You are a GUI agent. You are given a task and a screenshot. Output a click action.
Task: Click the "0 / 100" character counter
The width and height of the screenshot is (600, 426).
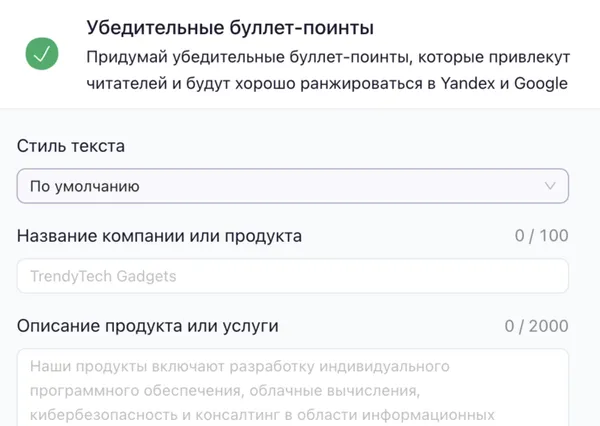pyautogui.click(x=541, y=236)
